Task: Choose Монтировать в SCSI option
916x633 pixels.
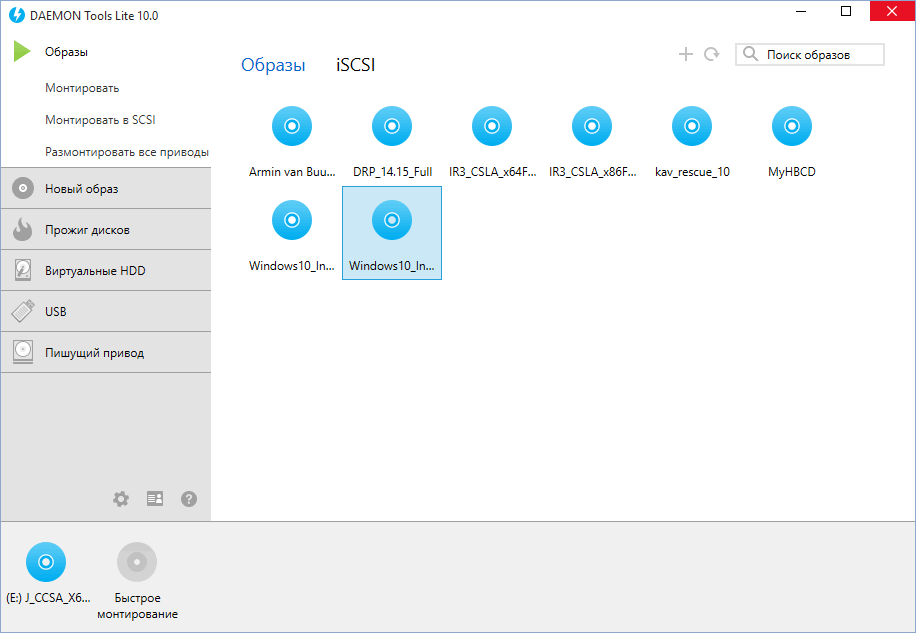Action: click(x=100, y=120)
